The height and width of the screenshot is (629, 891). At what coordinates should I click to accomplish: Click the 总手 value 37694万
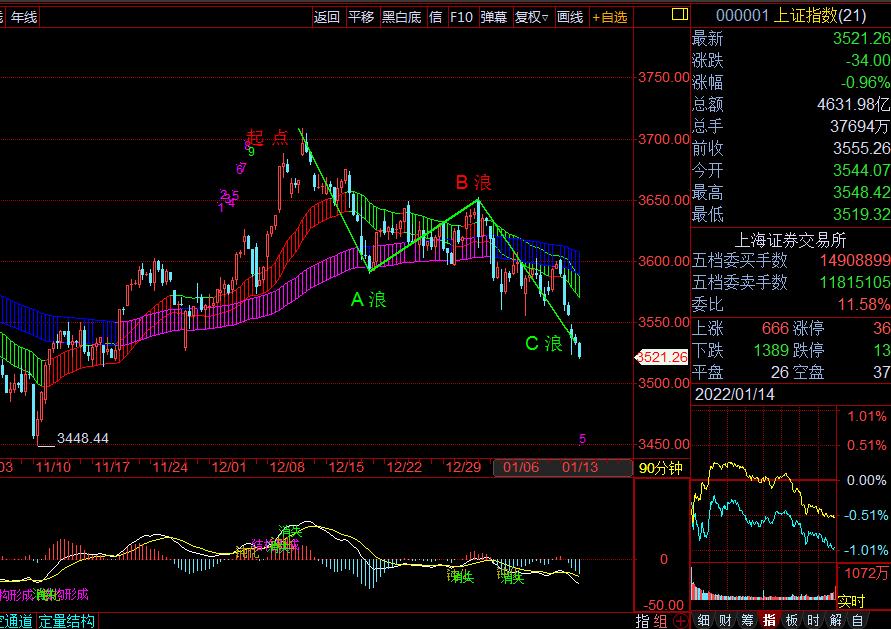860,126
